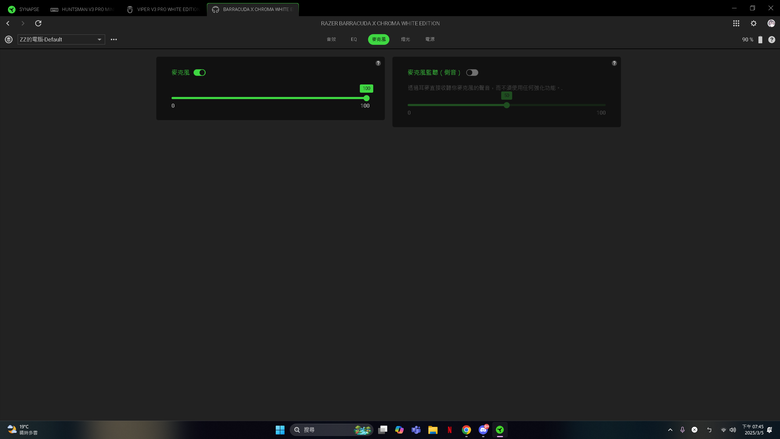Select the highlighted green microphone tab

point(379,39)
